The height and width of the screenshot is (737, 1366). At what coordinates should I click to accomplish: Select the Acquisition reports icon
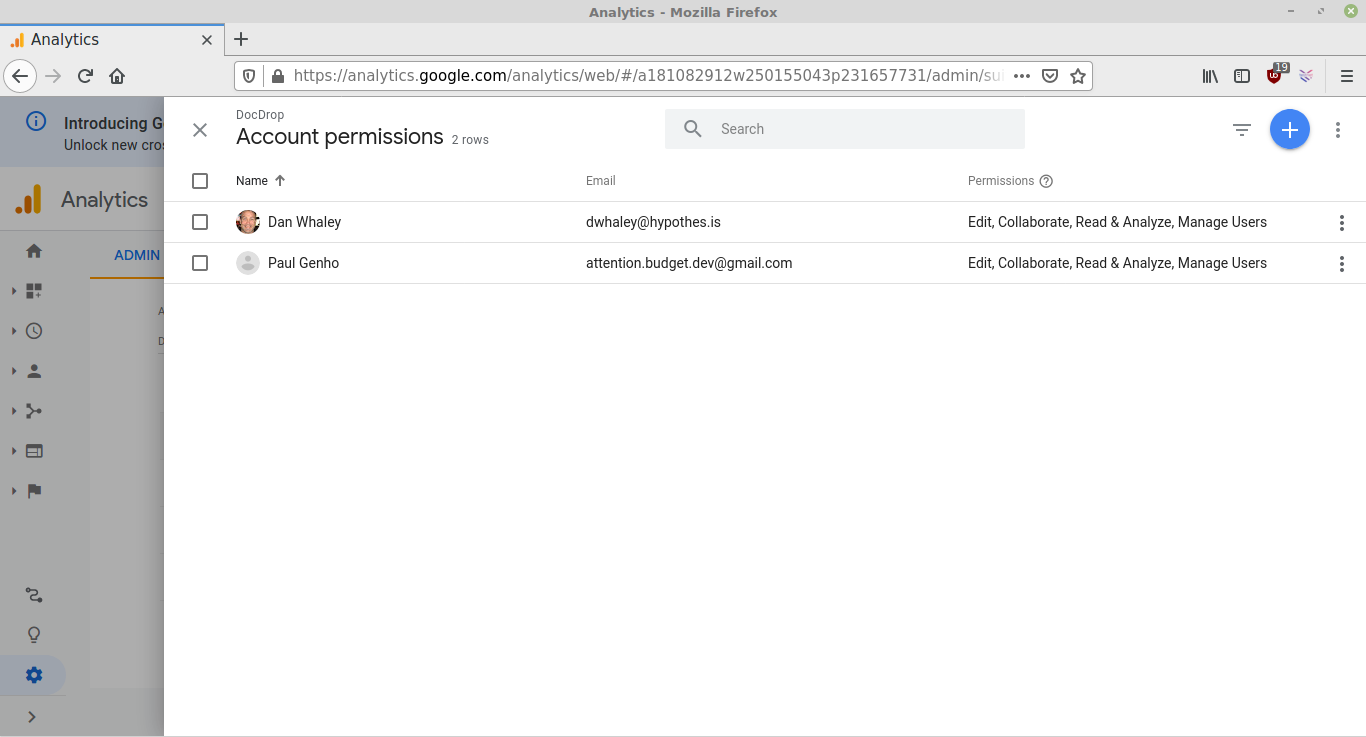pos(33,410)
